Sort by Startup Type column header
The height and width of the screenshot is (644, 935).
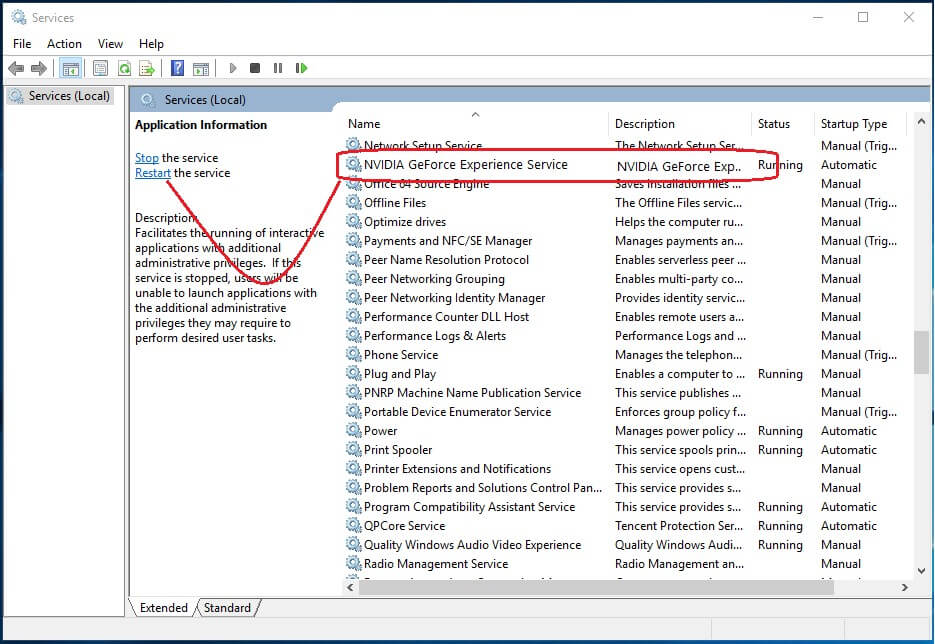point(853,124)
